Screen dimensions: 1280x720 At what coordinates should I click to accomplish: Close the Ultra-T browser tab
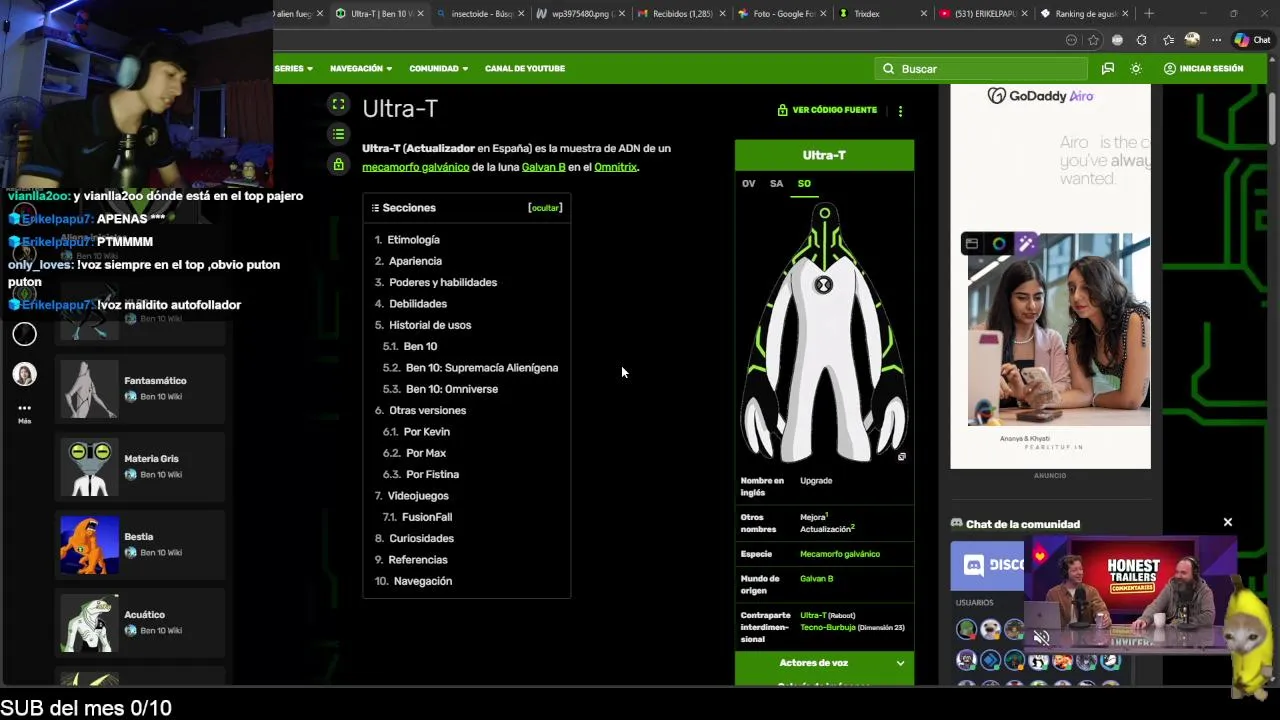point(420,14)
